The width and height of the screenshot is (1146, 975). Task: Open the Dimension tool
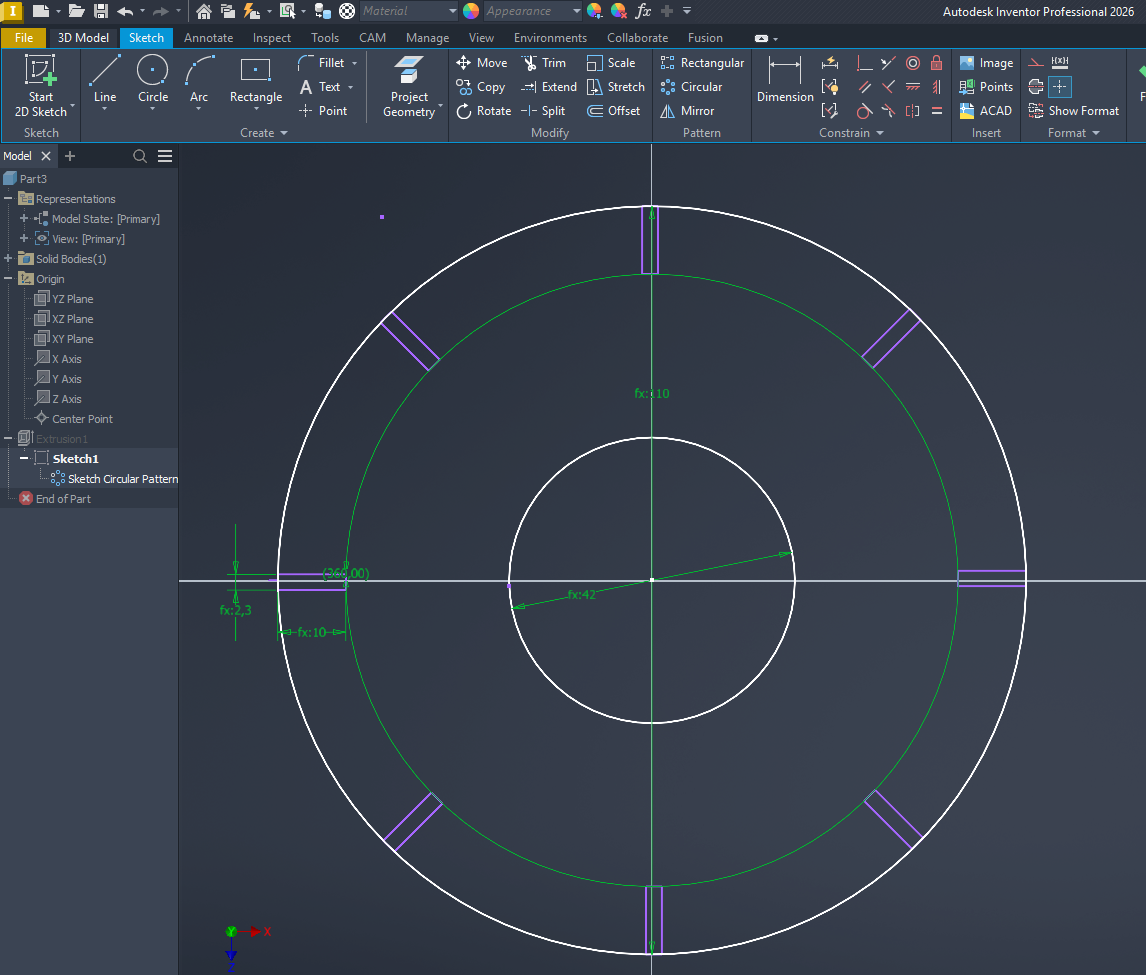coord(784,81)
